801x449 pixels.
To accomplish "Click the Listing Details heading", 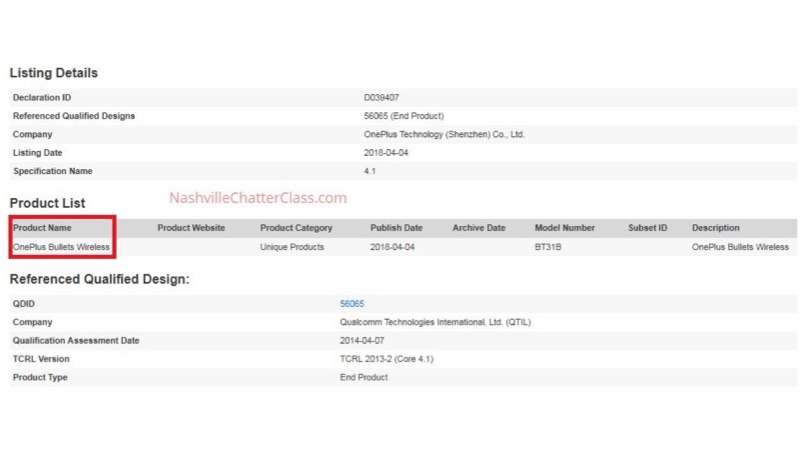I will coord(54,73).
